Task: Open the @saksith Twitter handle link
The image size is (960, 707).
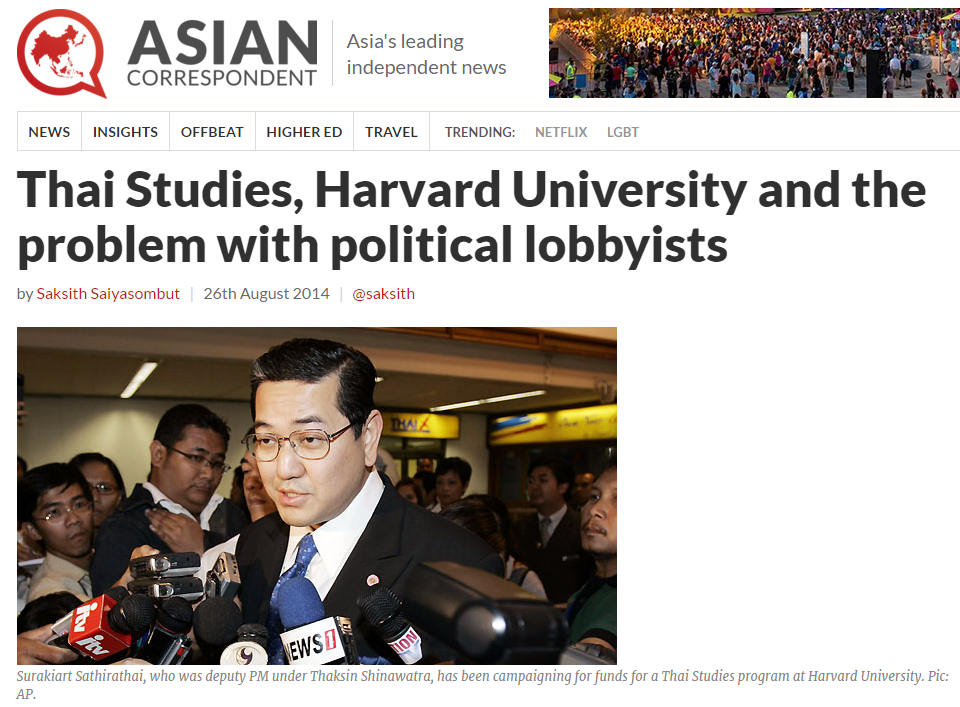Action: coord(383,294)
